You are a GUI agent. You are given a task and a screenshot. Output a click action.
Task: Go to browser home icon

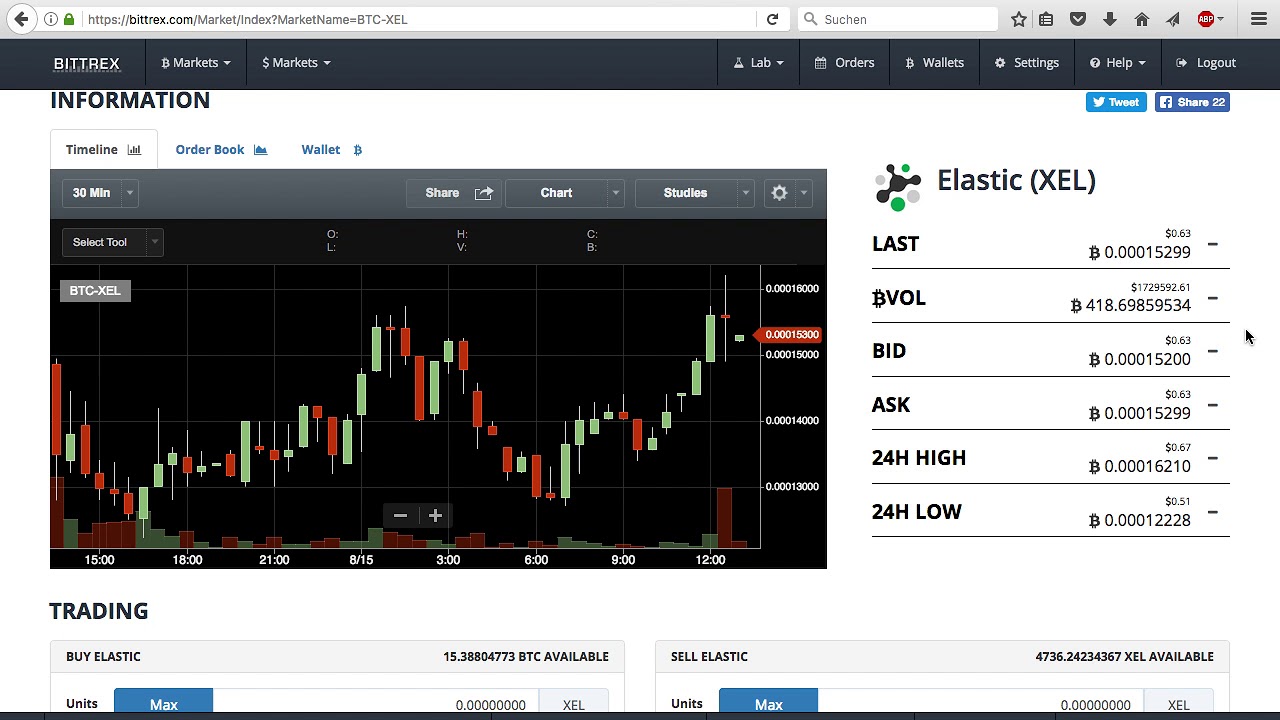pos(1142,19)
